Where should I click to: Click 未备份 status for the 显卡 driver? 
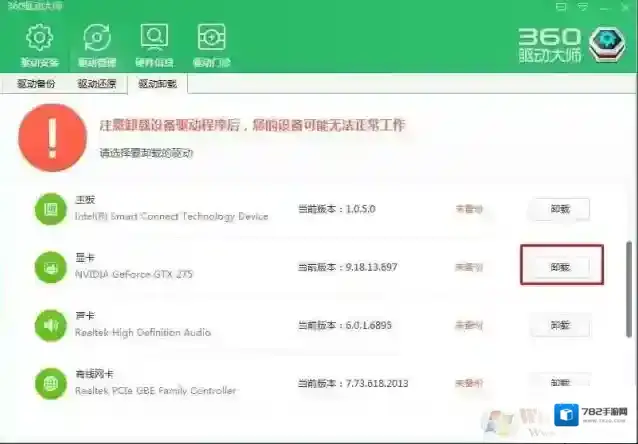[469, 267]
